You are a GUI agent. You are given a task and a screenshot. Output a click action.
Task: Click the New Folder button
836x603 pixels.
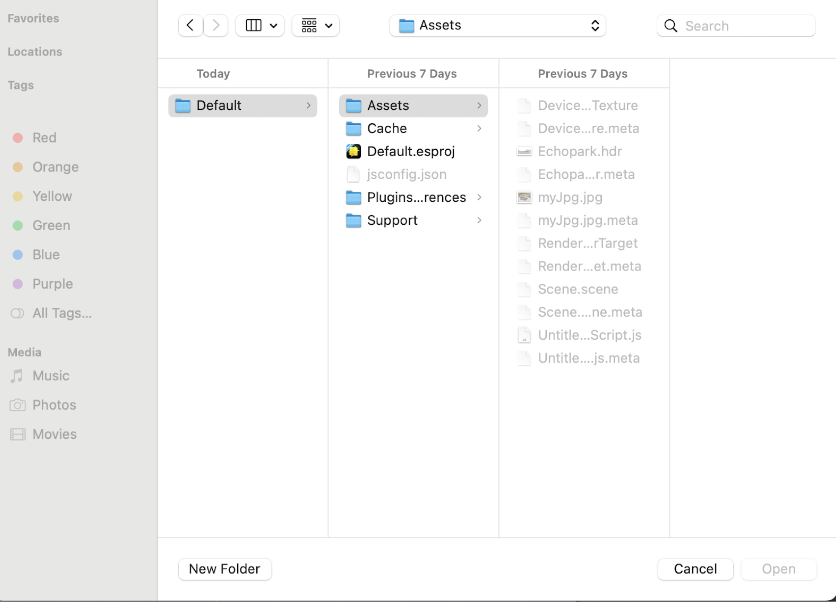click(224, 569)
